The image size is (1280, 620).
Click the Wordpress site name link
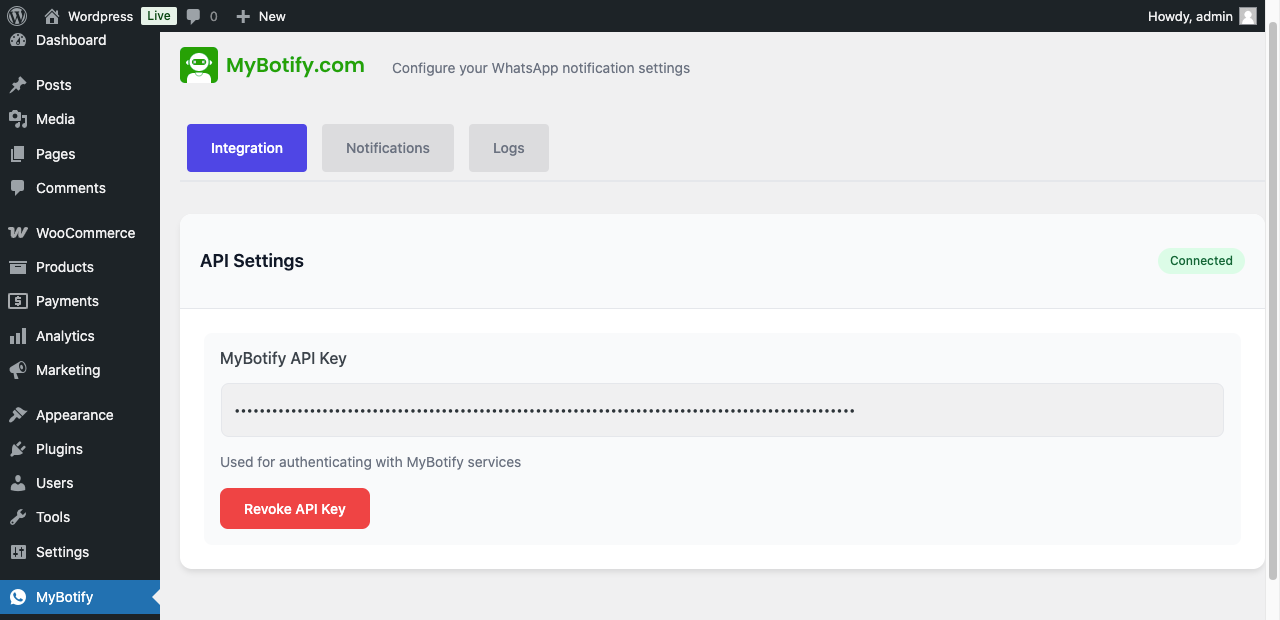pos(100,16)
